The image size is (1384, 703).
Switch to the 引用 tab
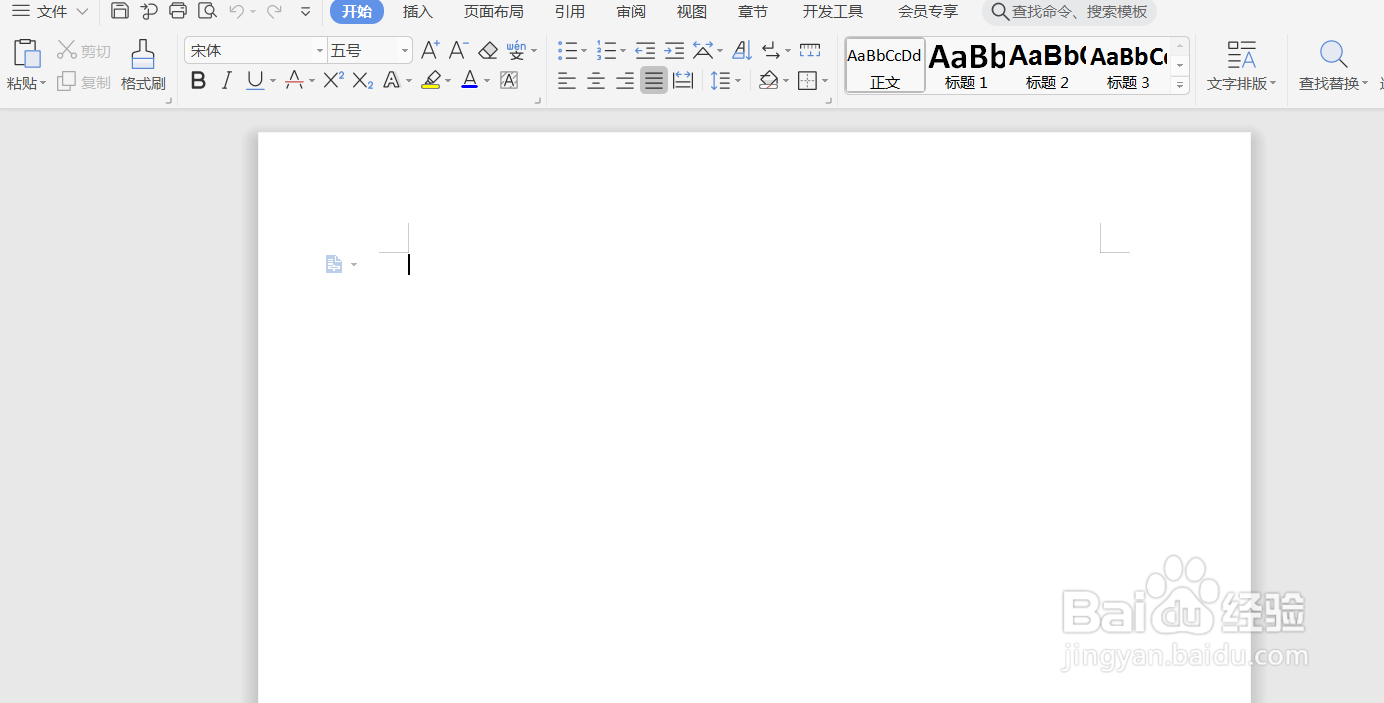pos(570,12)
